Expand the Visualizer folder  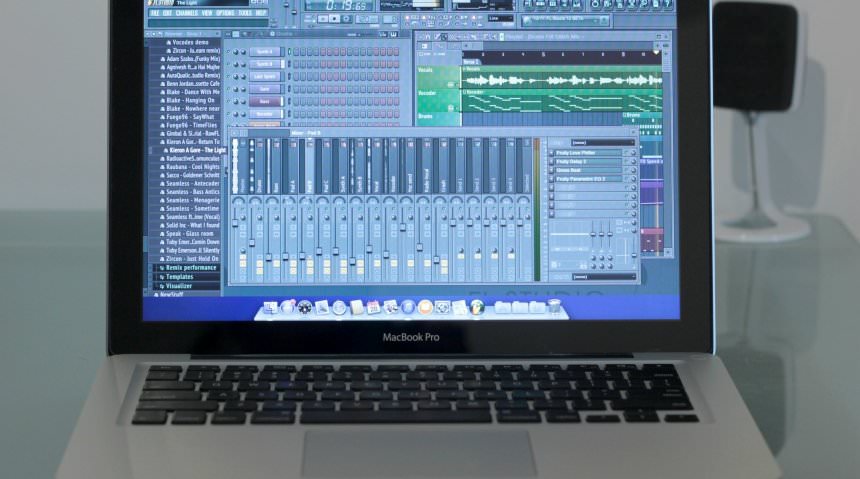(x=179, y=286)
